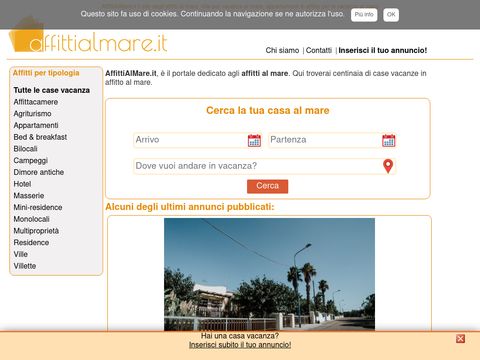480x360 pixels.
Task: Open the Chi siamo page
Action: (282, 50)
